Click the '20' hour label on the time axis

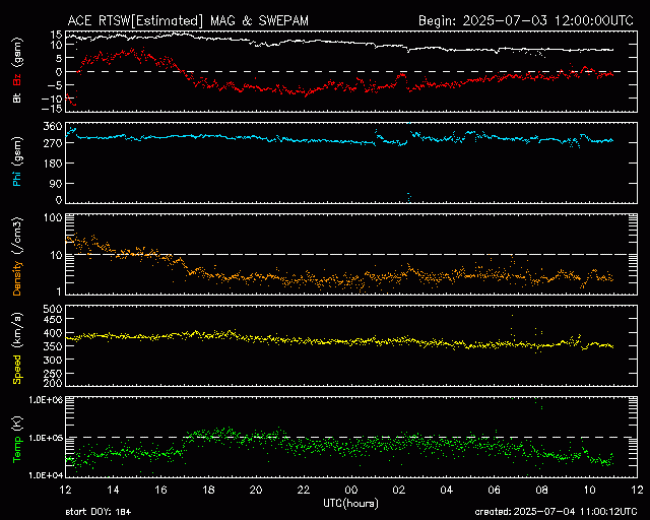tap(256, 490)
